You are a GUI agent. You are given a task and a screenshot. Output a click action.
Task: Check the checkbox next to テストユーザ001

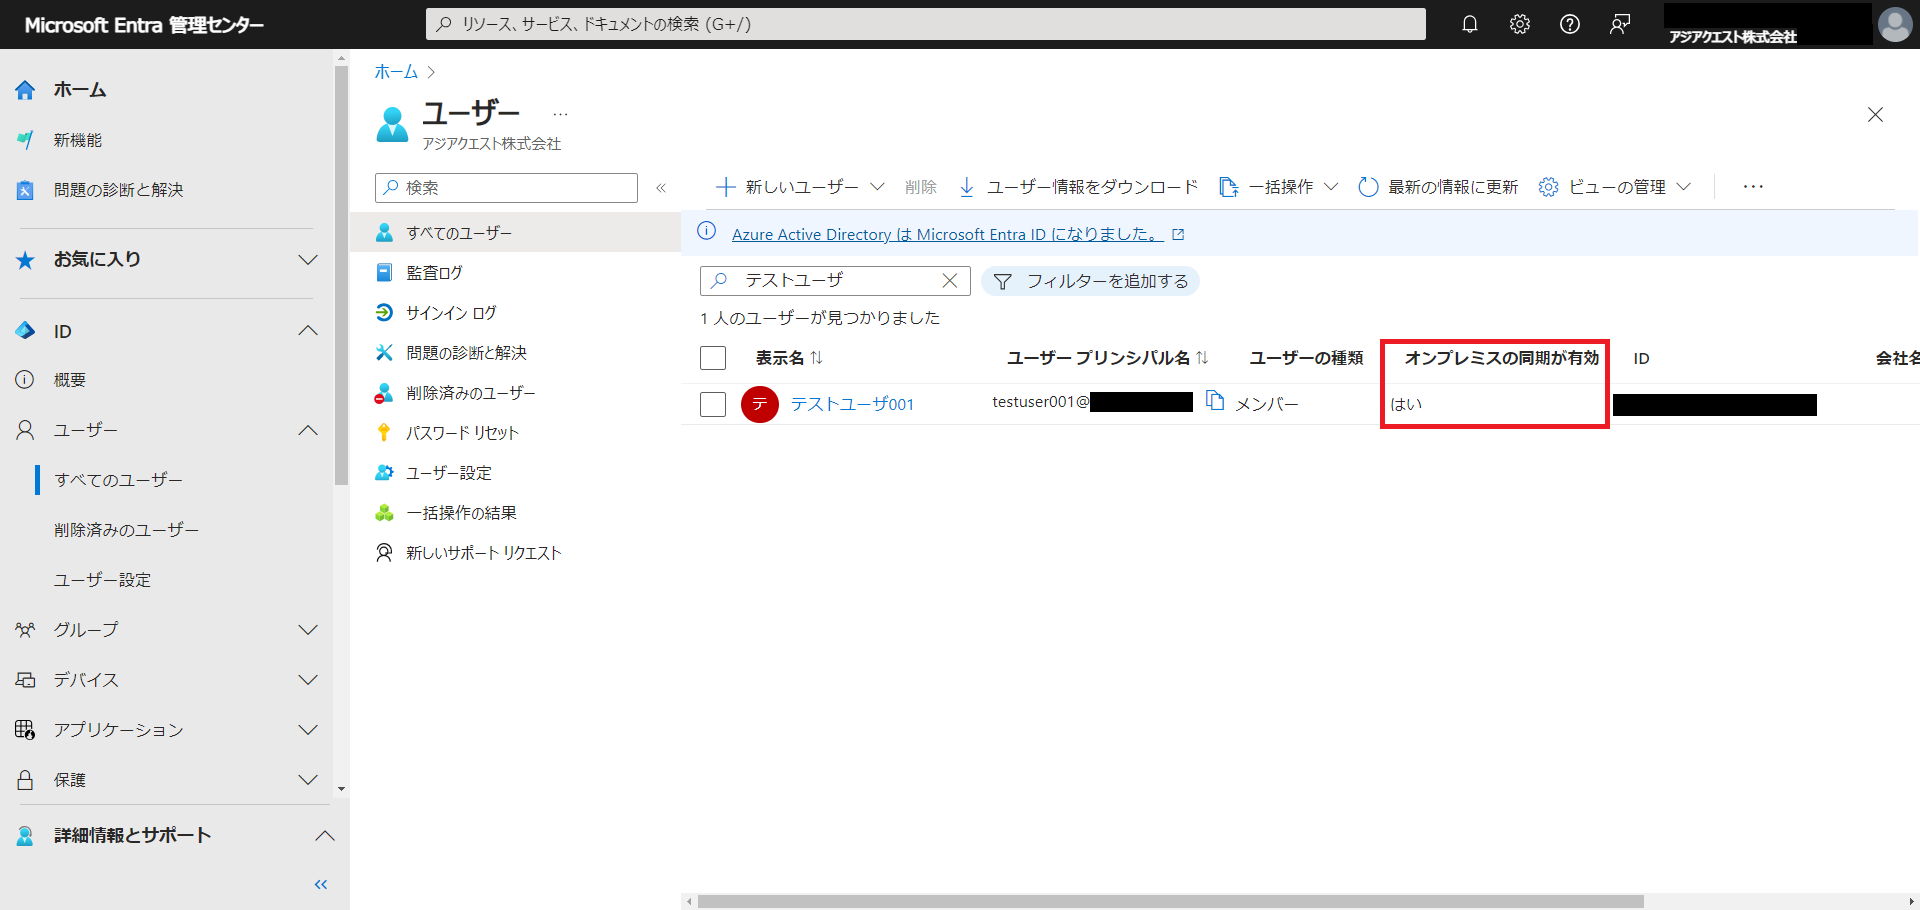coord(712,404)
